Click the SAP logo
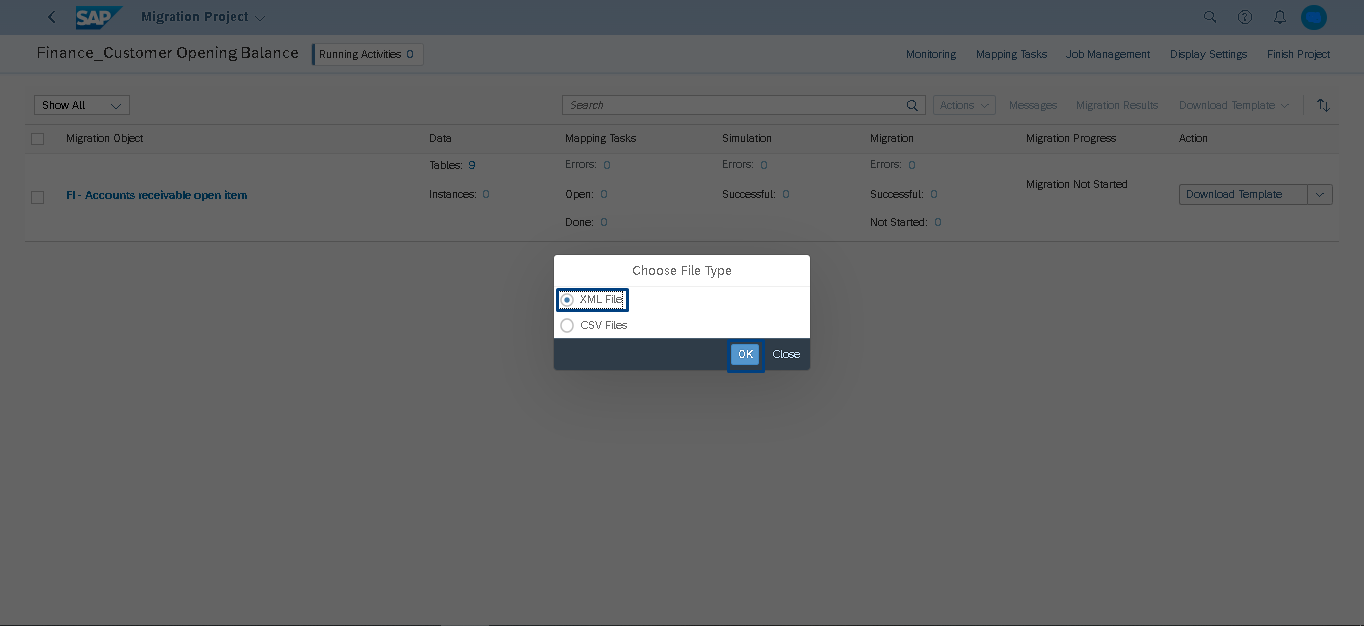 click(x=99, y=17)
